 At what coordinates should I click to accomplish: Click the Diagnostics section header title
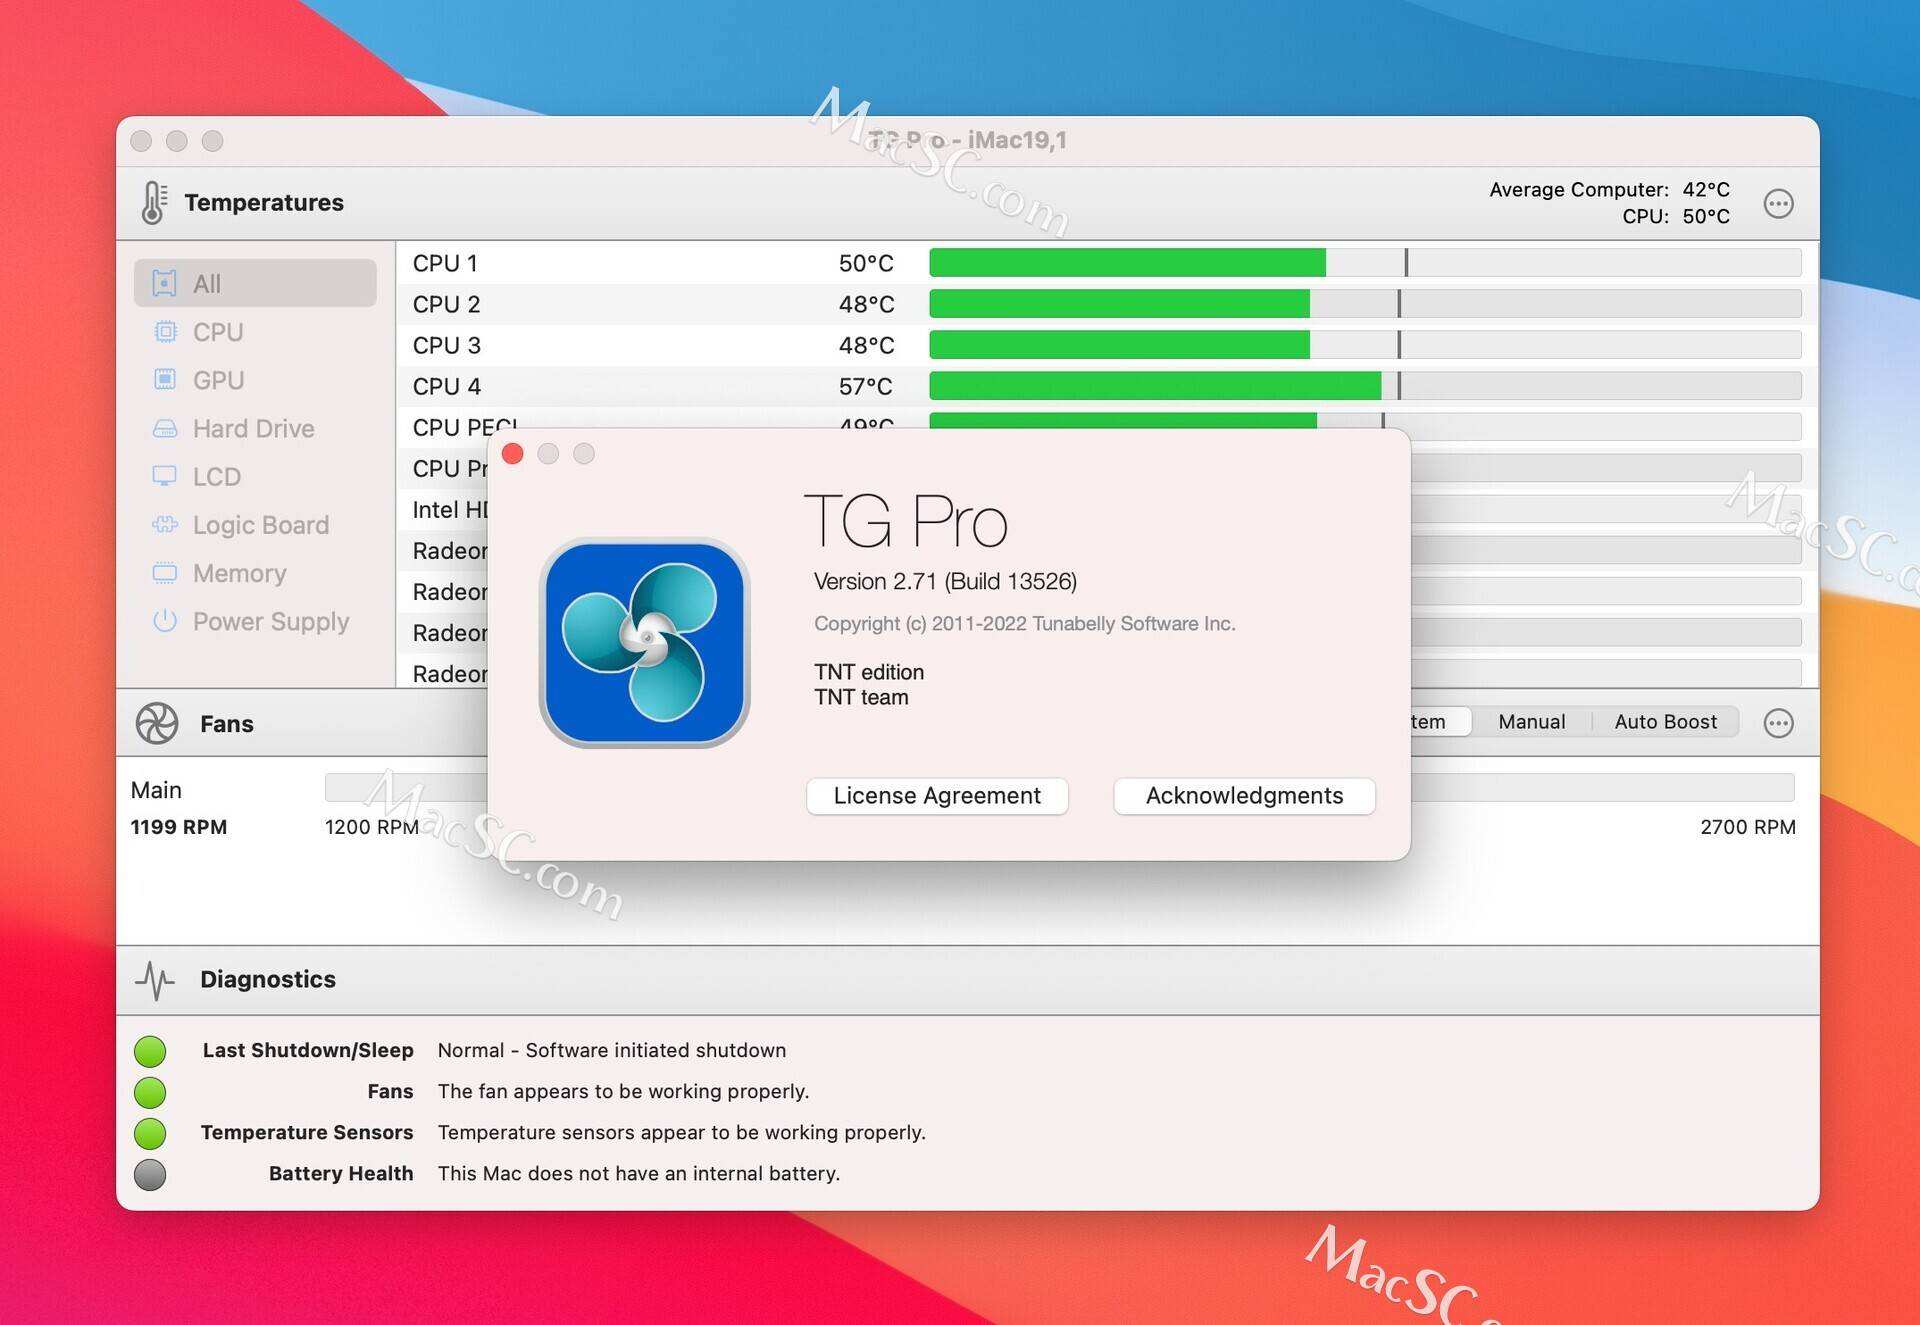point(268,979)
